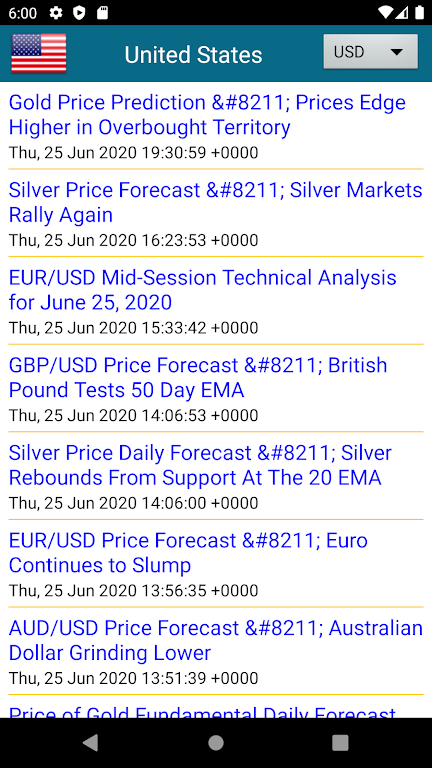432x768 pixels.
Task: Tap the Android home circle button
Action: click(216, 743)
